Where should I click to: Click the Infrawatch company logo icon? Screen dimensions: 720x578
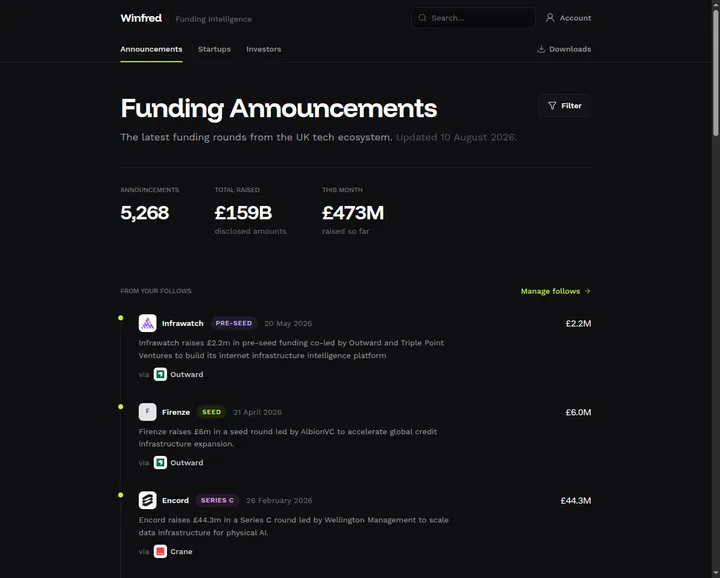pyautogui.click(x=147, y=323)
